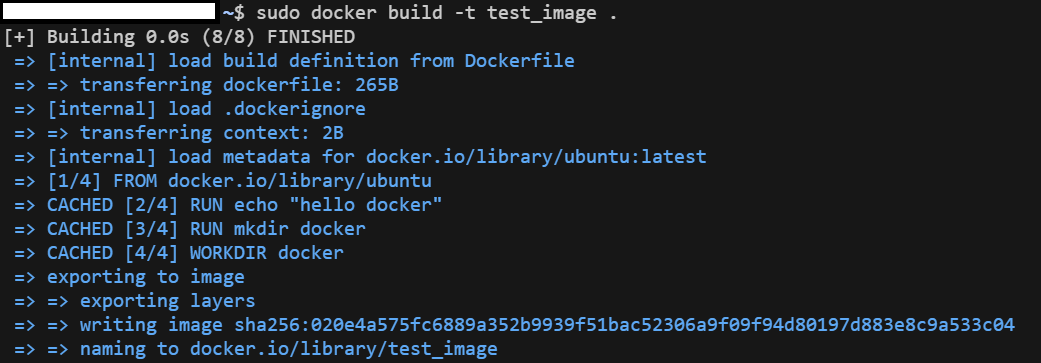The image size is (1041, 363).
Task: Click the load .dockerignore line
Action: pyautogui.click(x=190, y=109)
